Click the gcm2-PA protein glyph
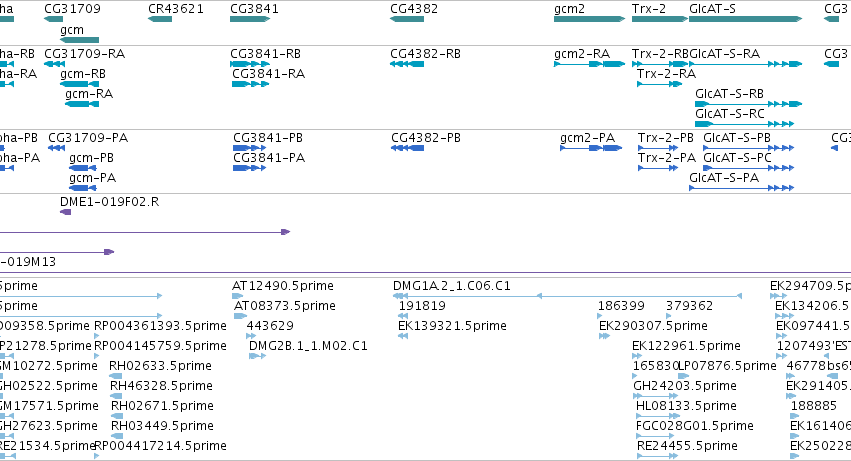This screenshot has width=851, height=461. (591, 148)
